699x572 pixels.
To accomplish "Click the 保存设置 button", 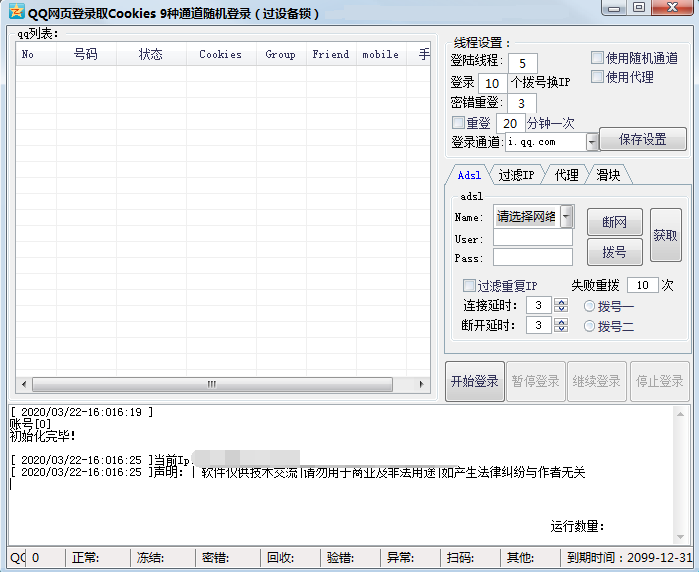I will 642,140.
